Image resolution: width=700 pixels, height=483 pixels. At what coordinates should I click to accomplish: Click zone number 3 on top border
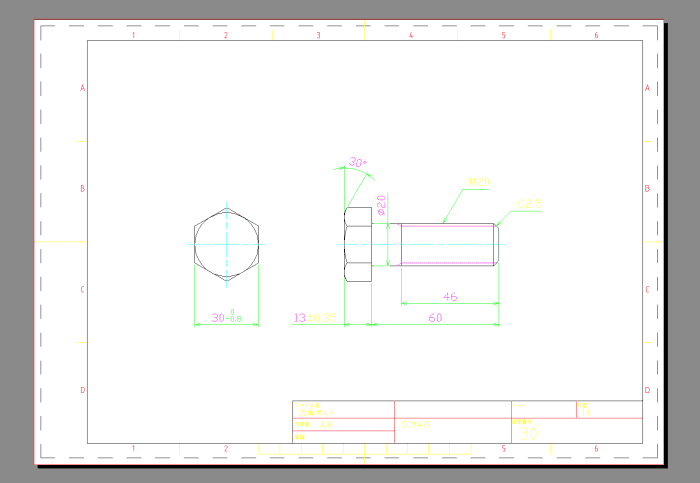318,35
